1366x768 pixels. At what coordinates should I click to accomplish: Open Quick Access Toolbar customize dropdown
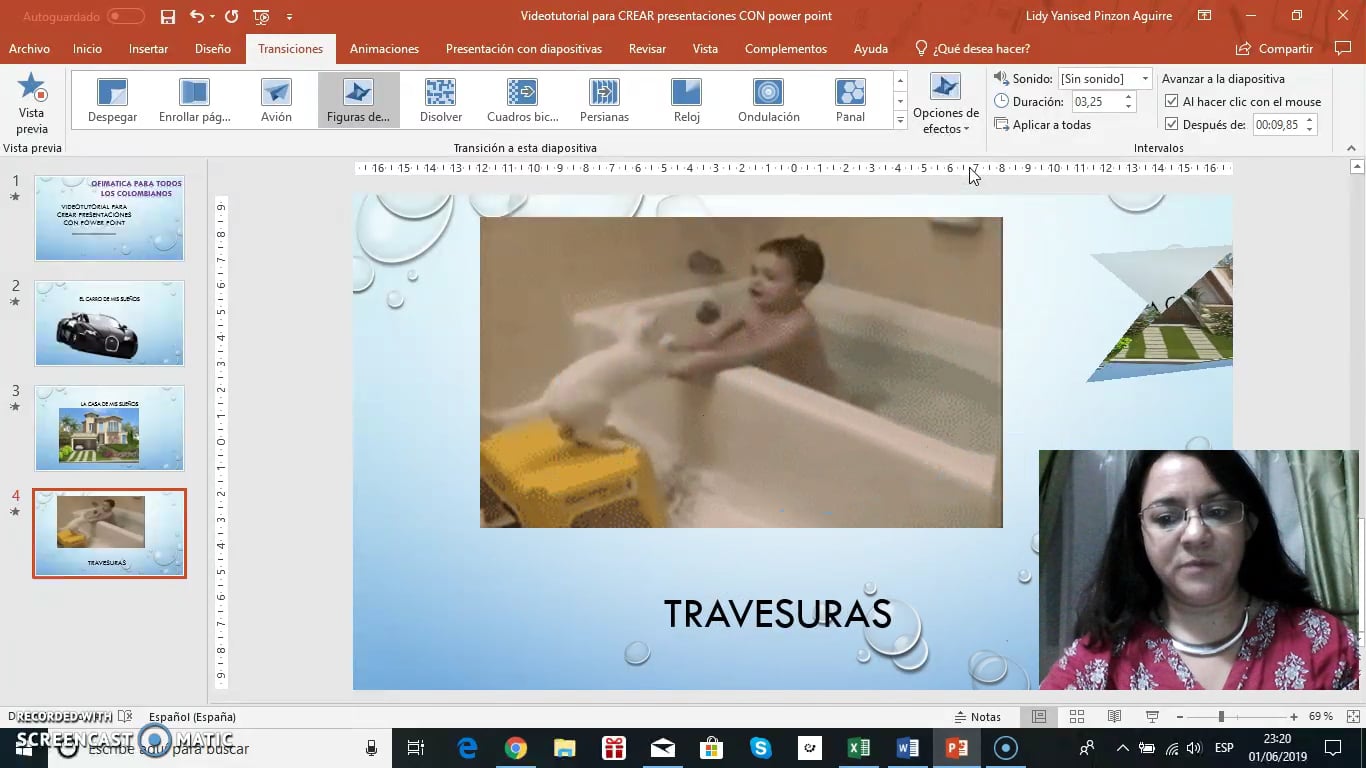click(x=290, y=16)
